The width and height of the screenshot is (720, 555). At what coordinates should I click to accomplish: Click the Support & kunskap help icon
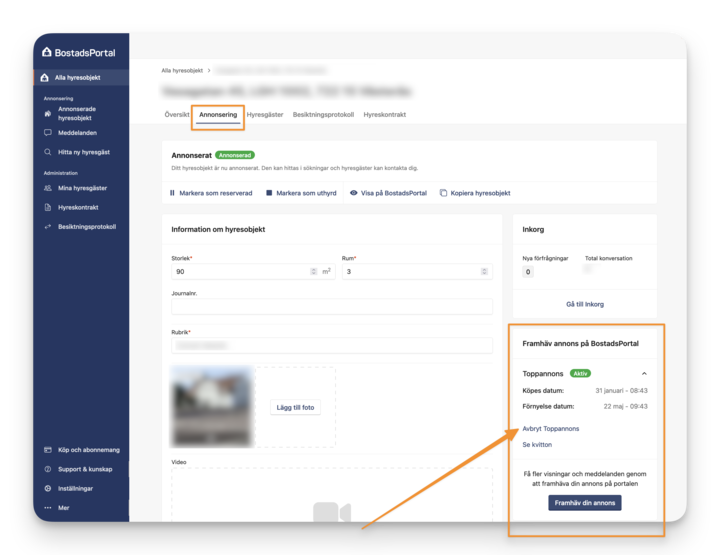pyautogui.click(x=47, y=469)
